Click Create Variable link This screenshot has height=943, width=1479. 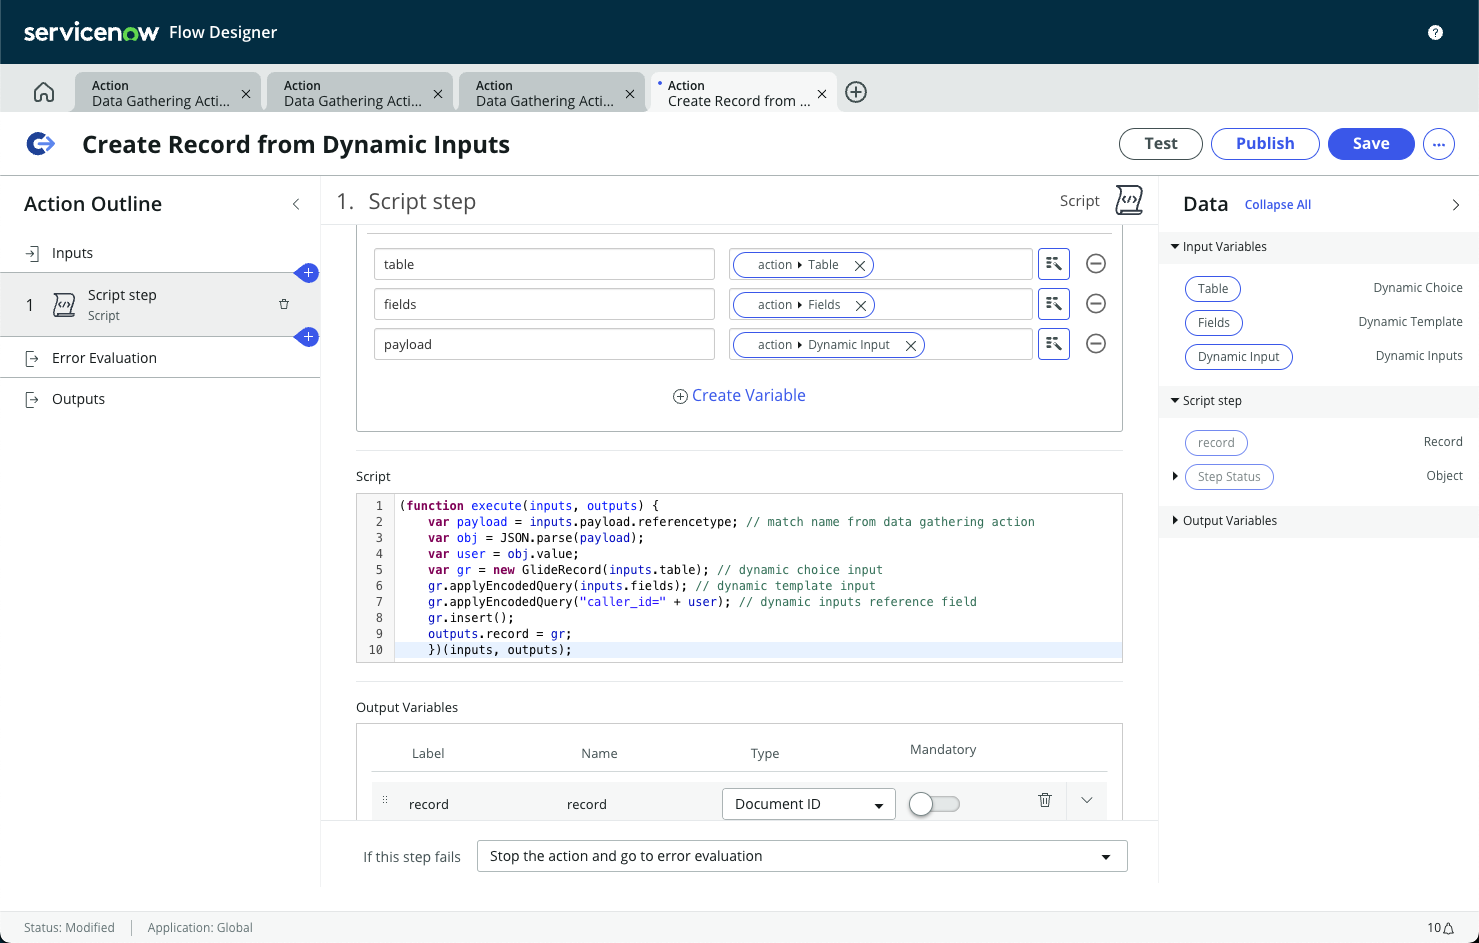coord(739,395)
